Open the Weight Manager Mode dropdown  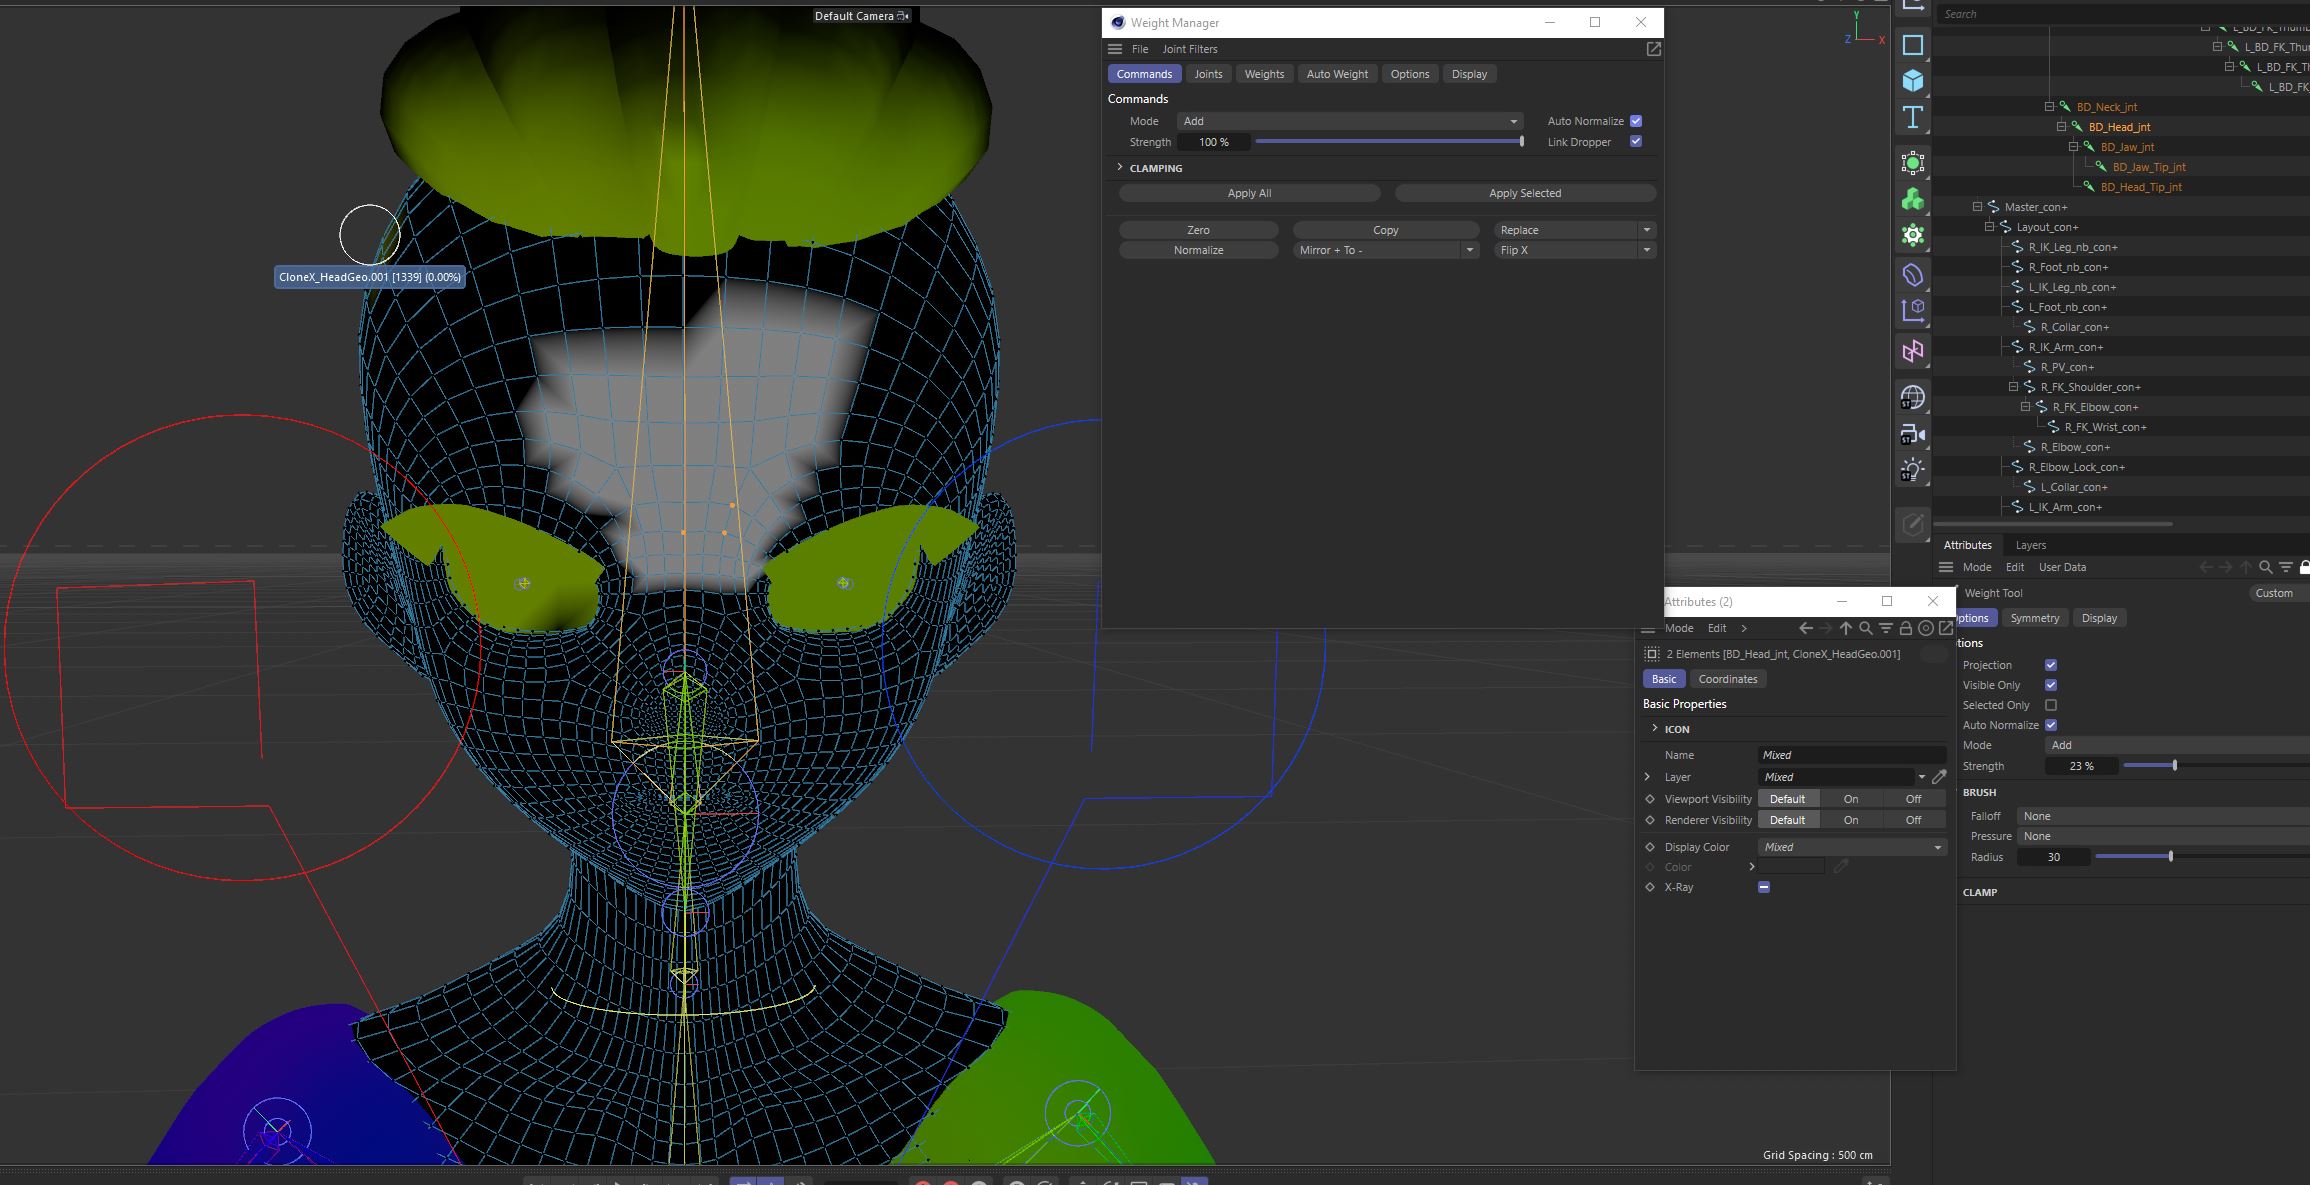[1349, 121]
